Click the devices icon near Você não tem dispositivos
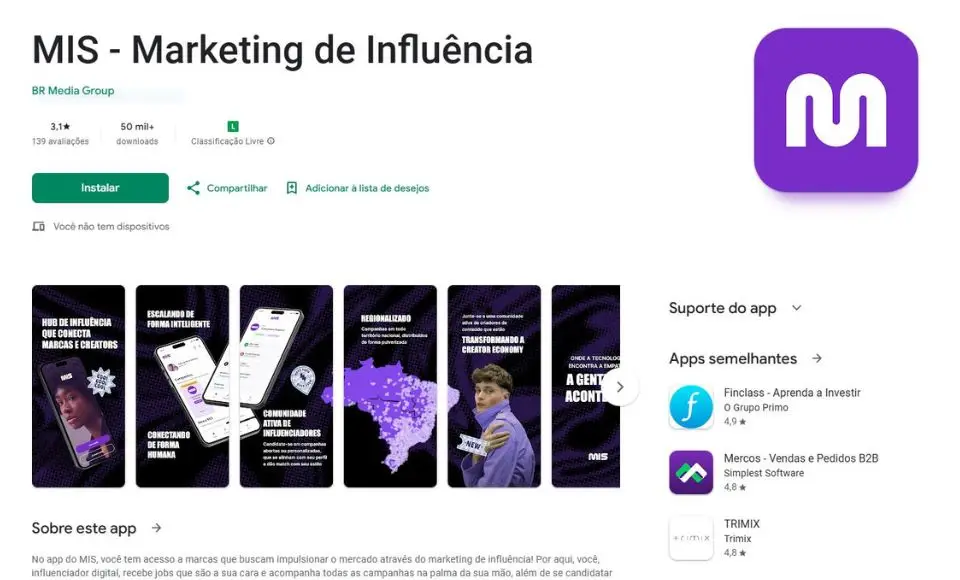This screenshot has height=580, width=960. coord(39,227)
